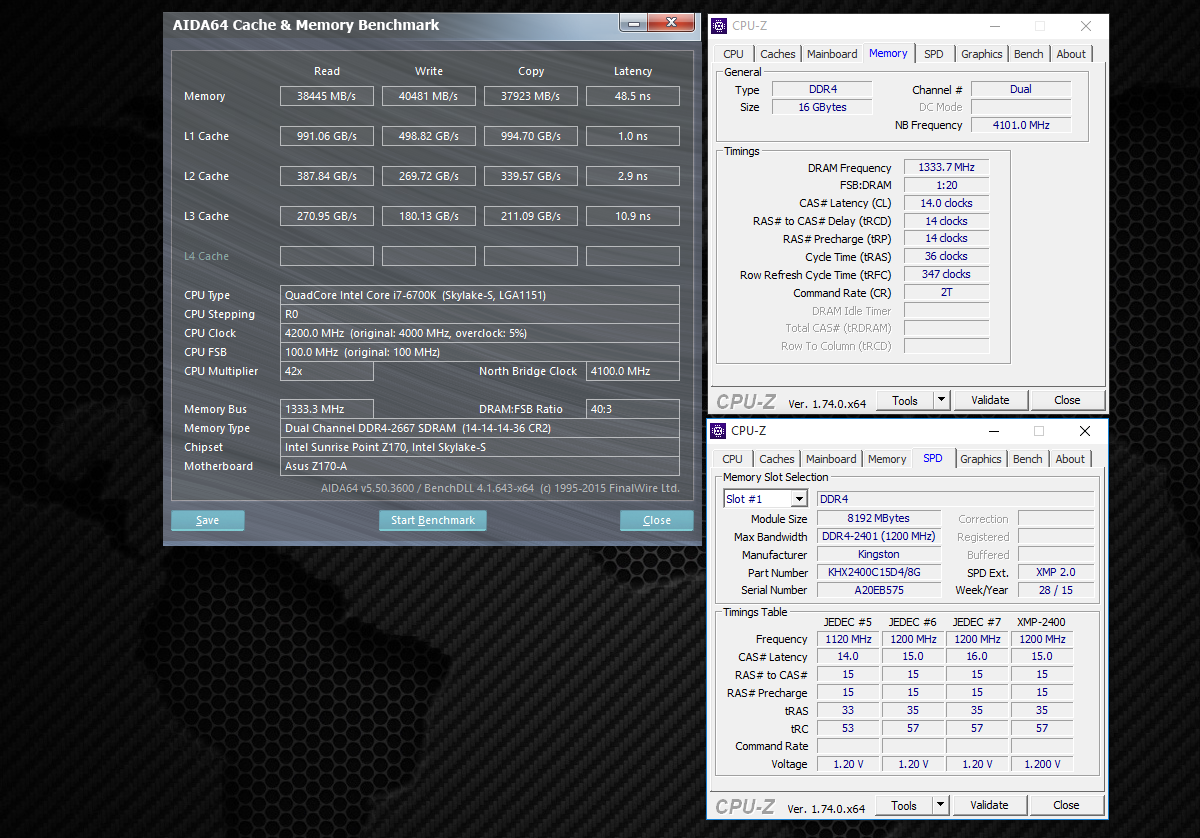Viewport: 1200px width, 838px height.
Task: Open Mainboard tab in lower CPU-Z window
Action: pos(831,459)
